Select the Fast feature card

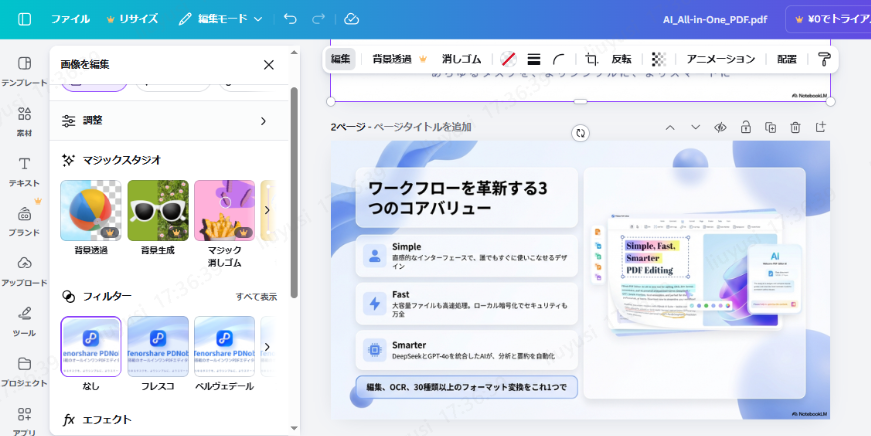point(467,304)
